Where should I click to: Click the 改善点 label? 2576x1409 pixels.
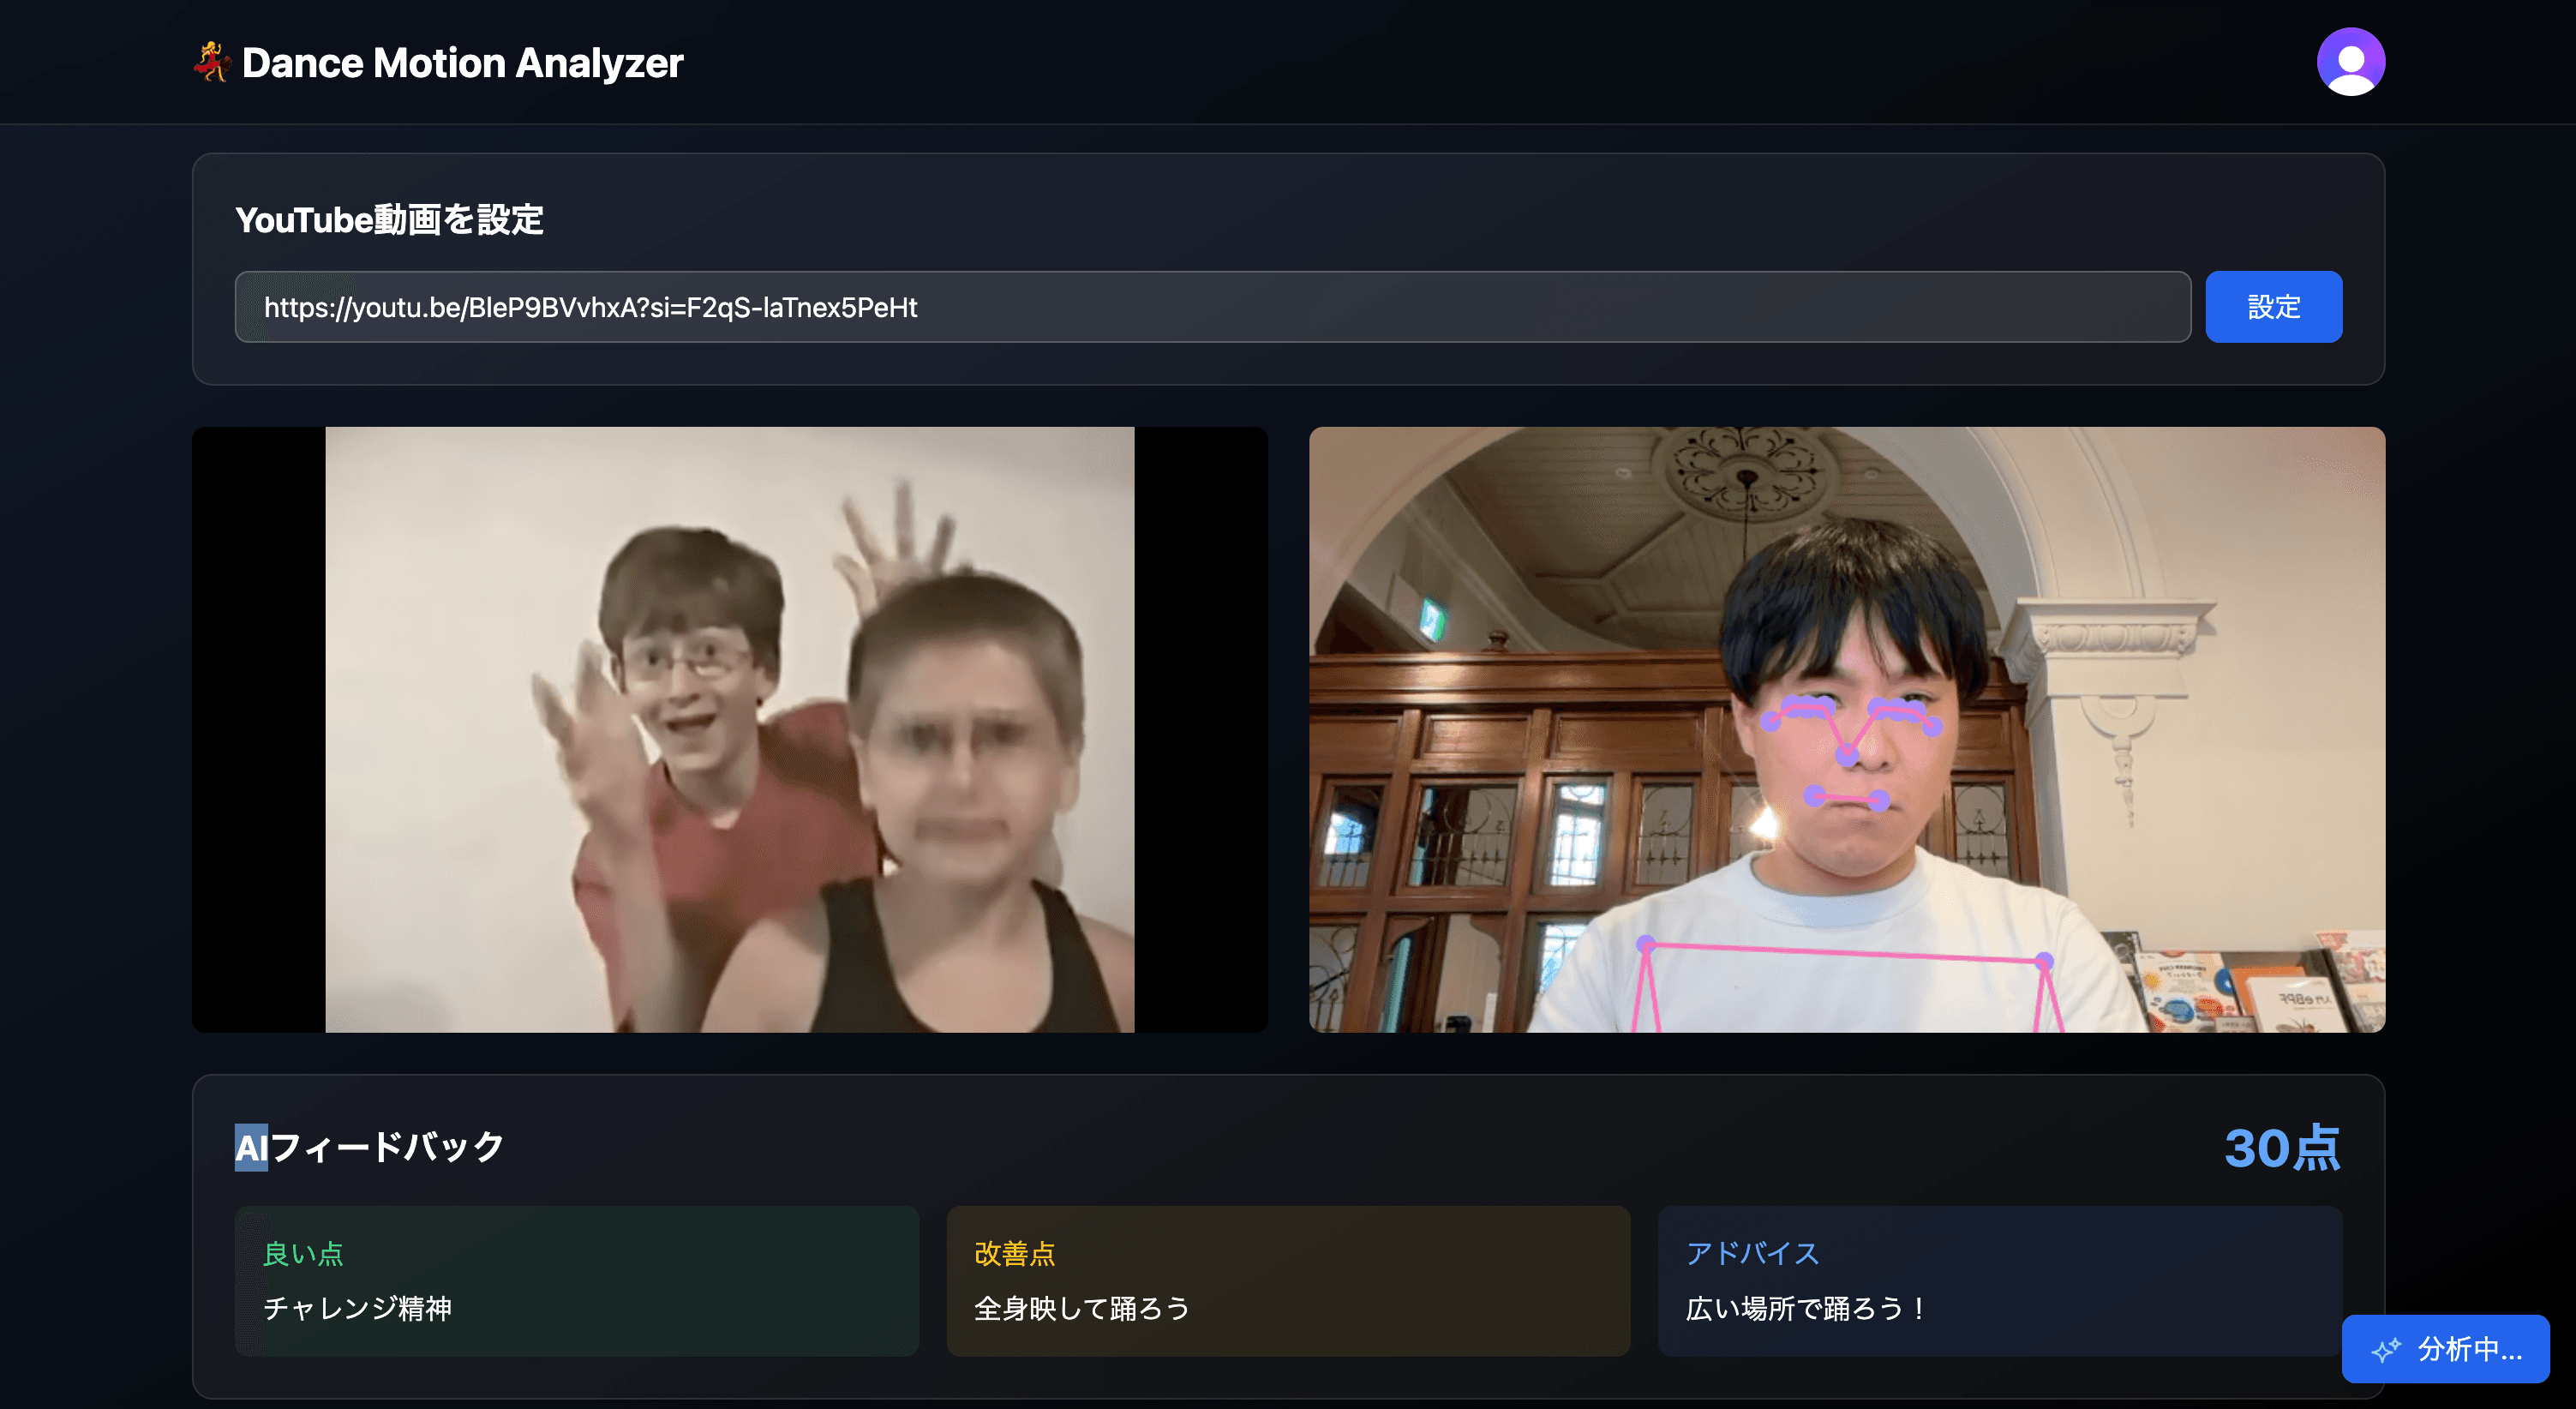1014,1253
